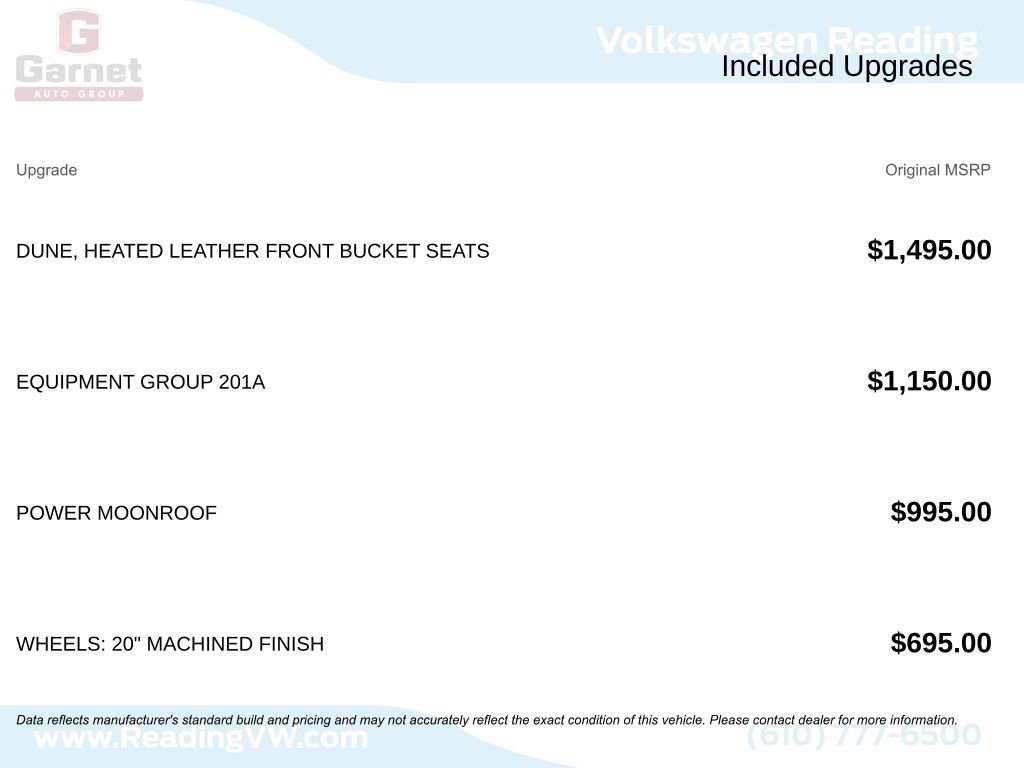The width and height of the screenshot is (1024, 768).
Task: Click the $695.00 price
Action: 941,643
